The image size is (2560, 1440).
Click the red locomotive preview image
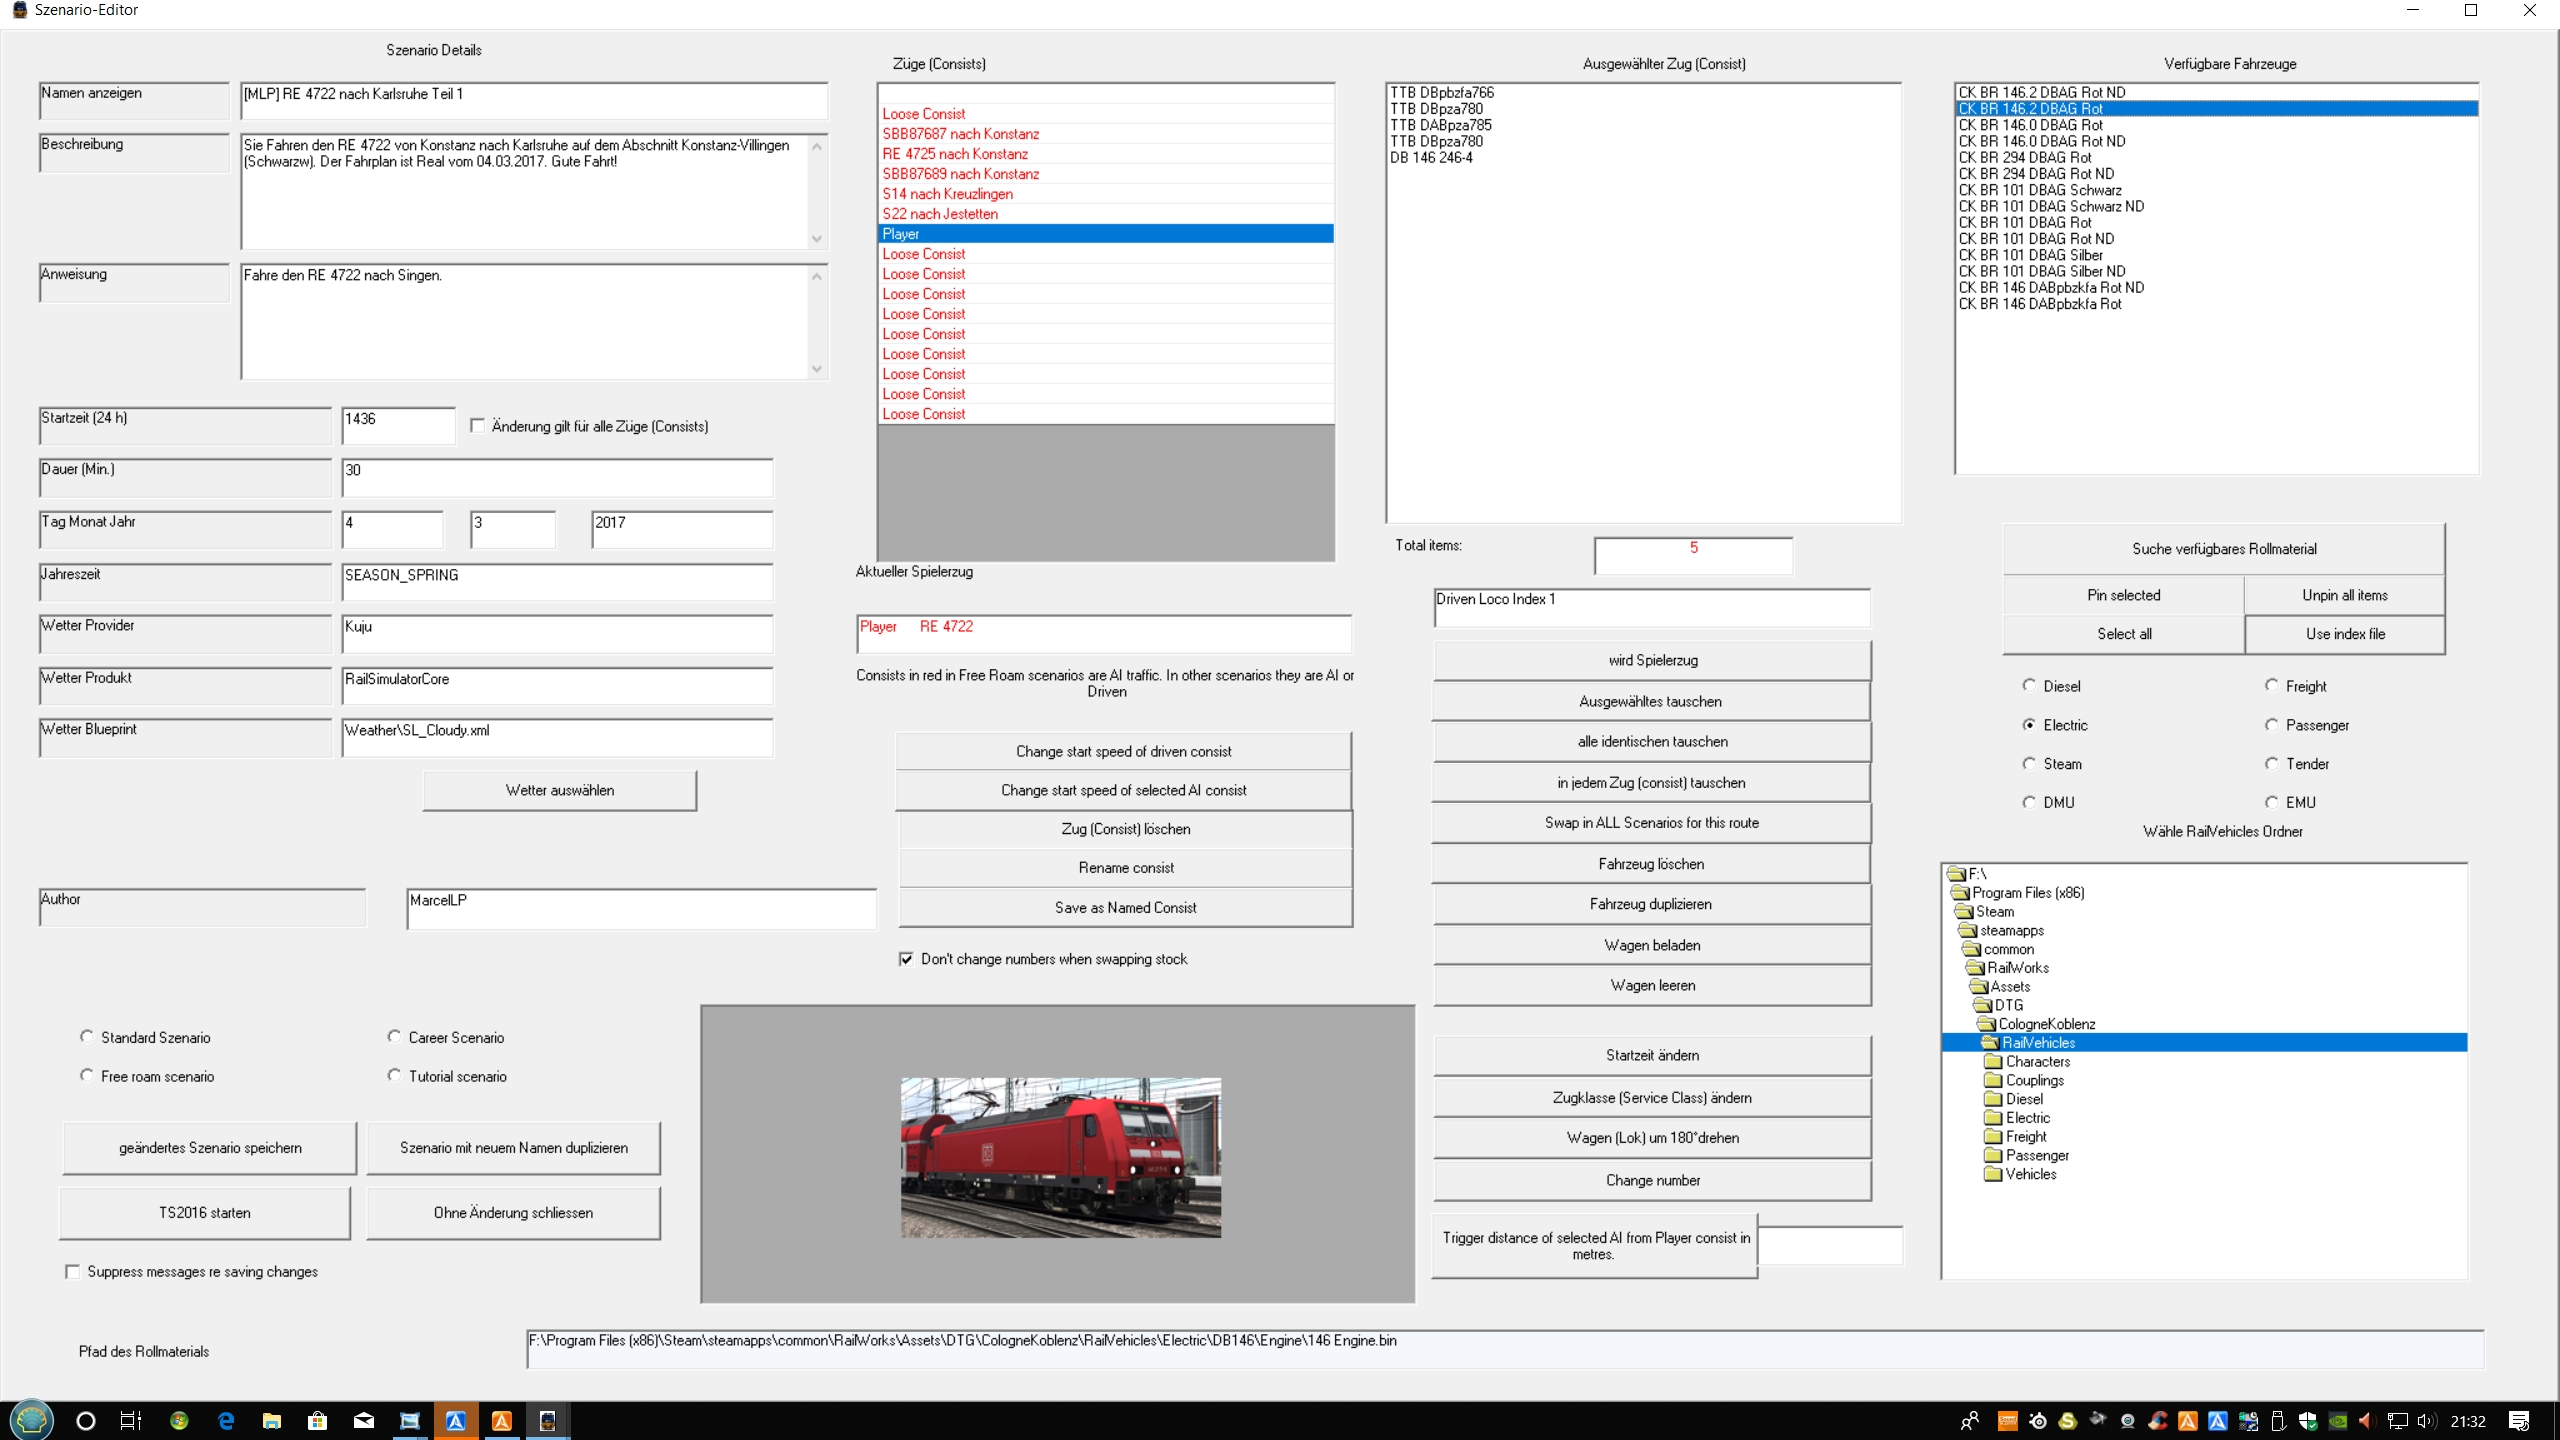pos(1060,1157)
